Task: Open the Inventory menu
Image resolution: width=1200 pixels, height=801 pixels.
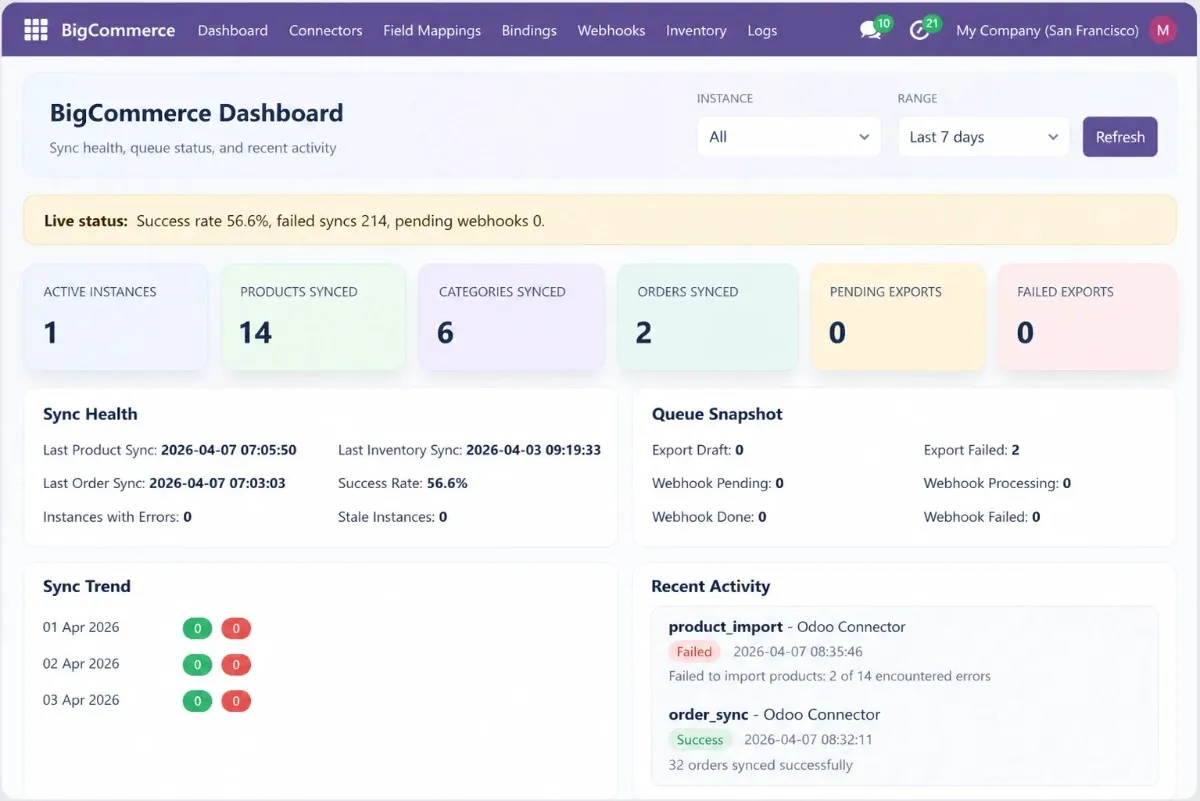Action: pos(696,30)
